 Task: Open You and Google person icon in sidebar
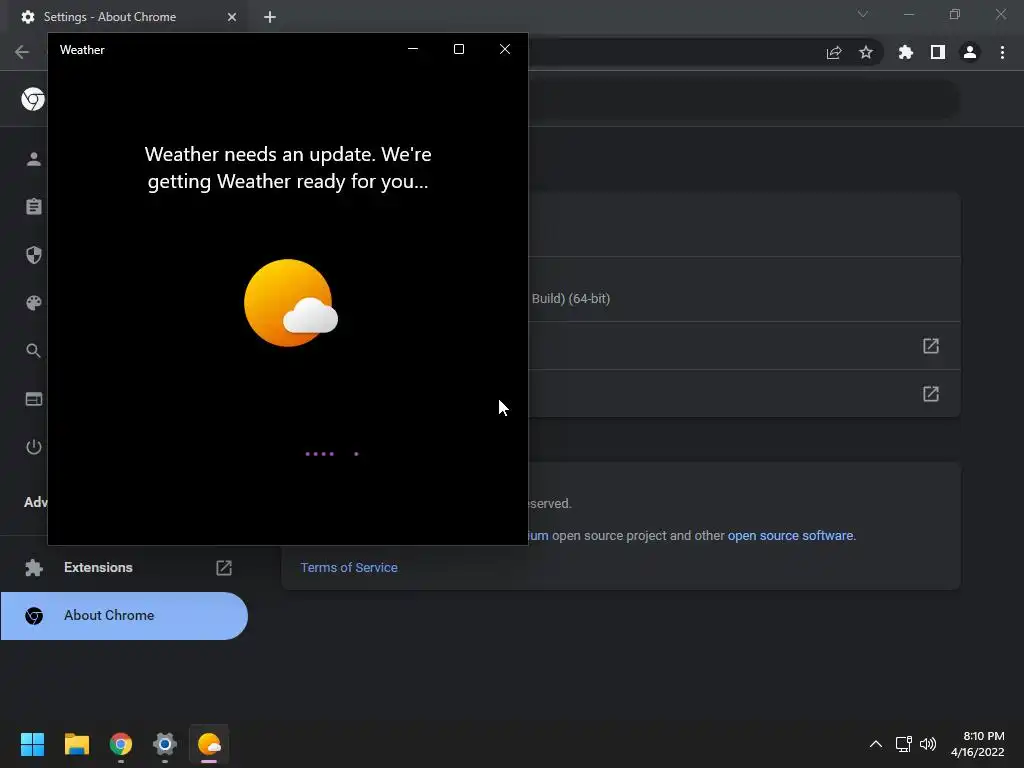point(34,159)
